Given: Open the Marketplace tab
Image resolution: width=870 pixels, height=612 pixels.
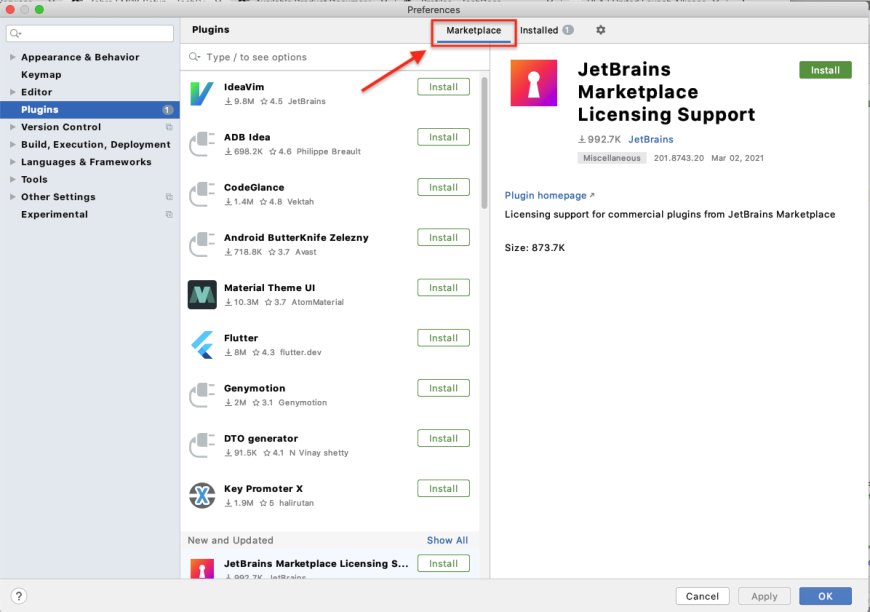Looking at the screenshot, I should point(472,30).
